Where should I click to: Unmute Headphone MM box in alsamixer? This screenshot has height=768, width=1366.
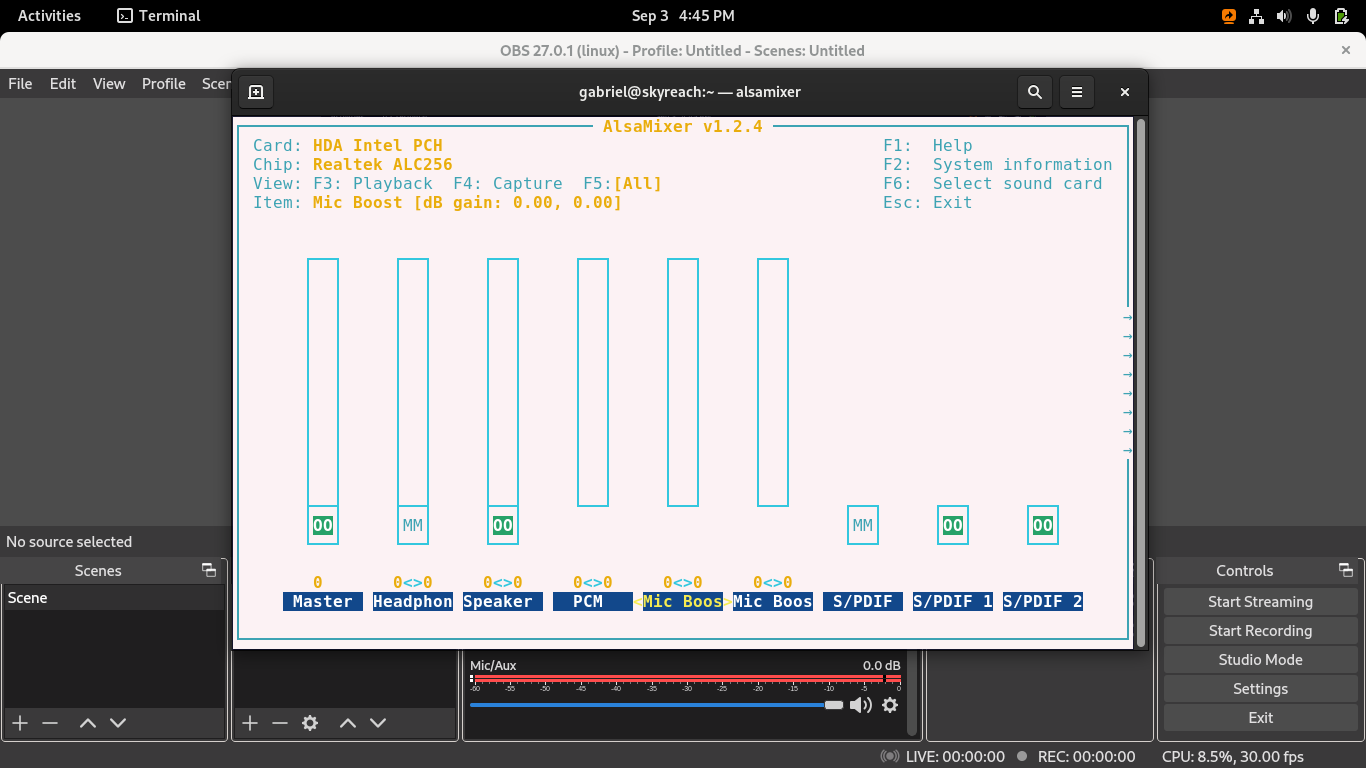(413, 525)
